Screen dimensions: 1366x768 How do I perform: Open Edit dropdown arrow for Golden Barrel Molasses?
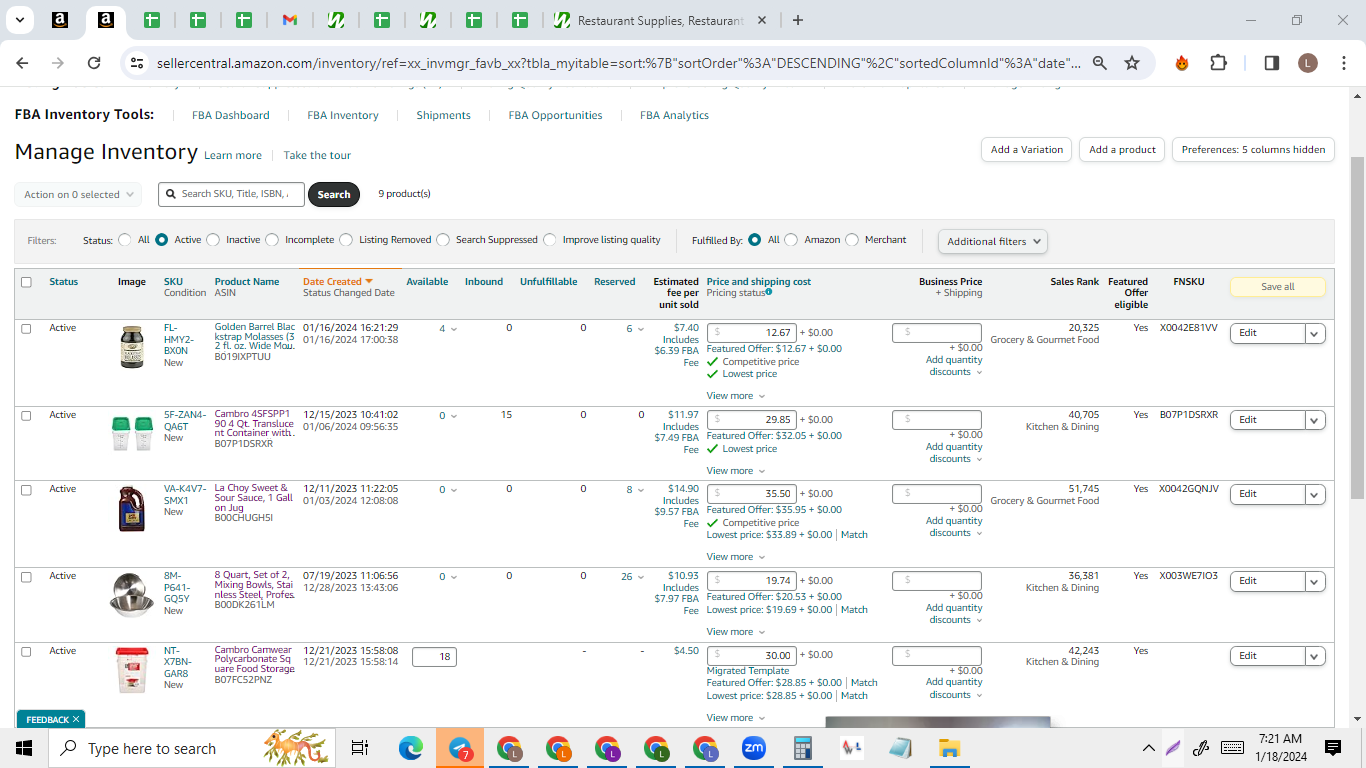coord(1315,333)
